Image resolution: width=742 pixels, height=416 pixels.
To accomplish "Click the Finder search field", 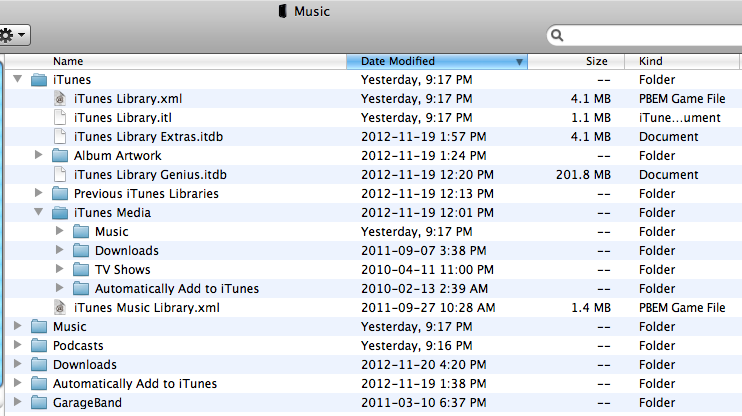I will (x=645, y=35).
